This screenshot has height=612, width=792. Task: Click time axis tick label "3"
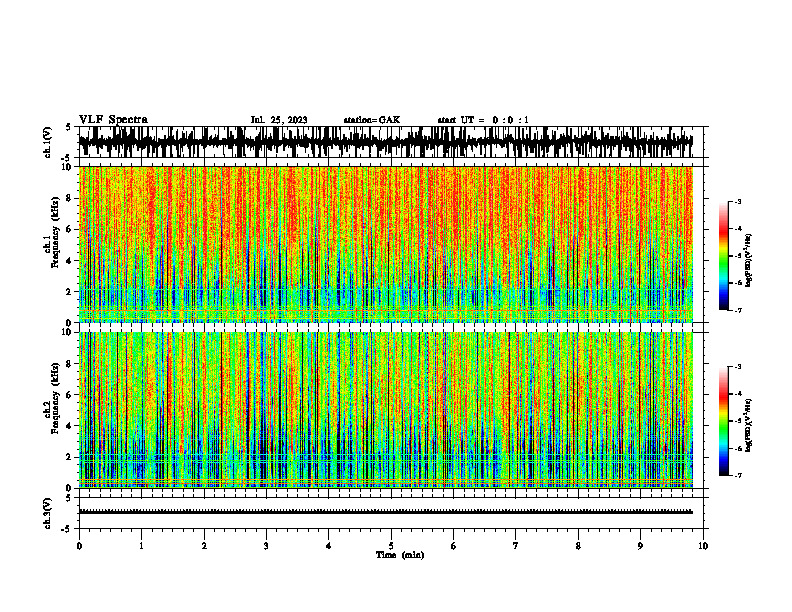click(266, 546)
